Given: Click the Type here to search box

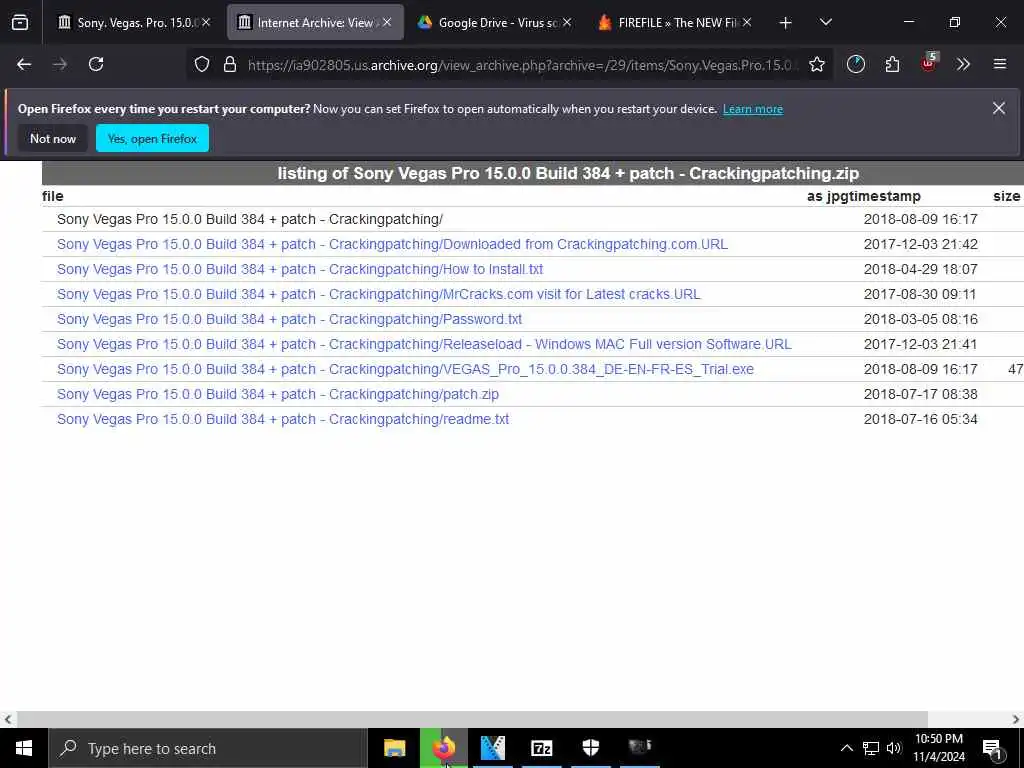Looking at the screenshot, I should pos(208,748).
